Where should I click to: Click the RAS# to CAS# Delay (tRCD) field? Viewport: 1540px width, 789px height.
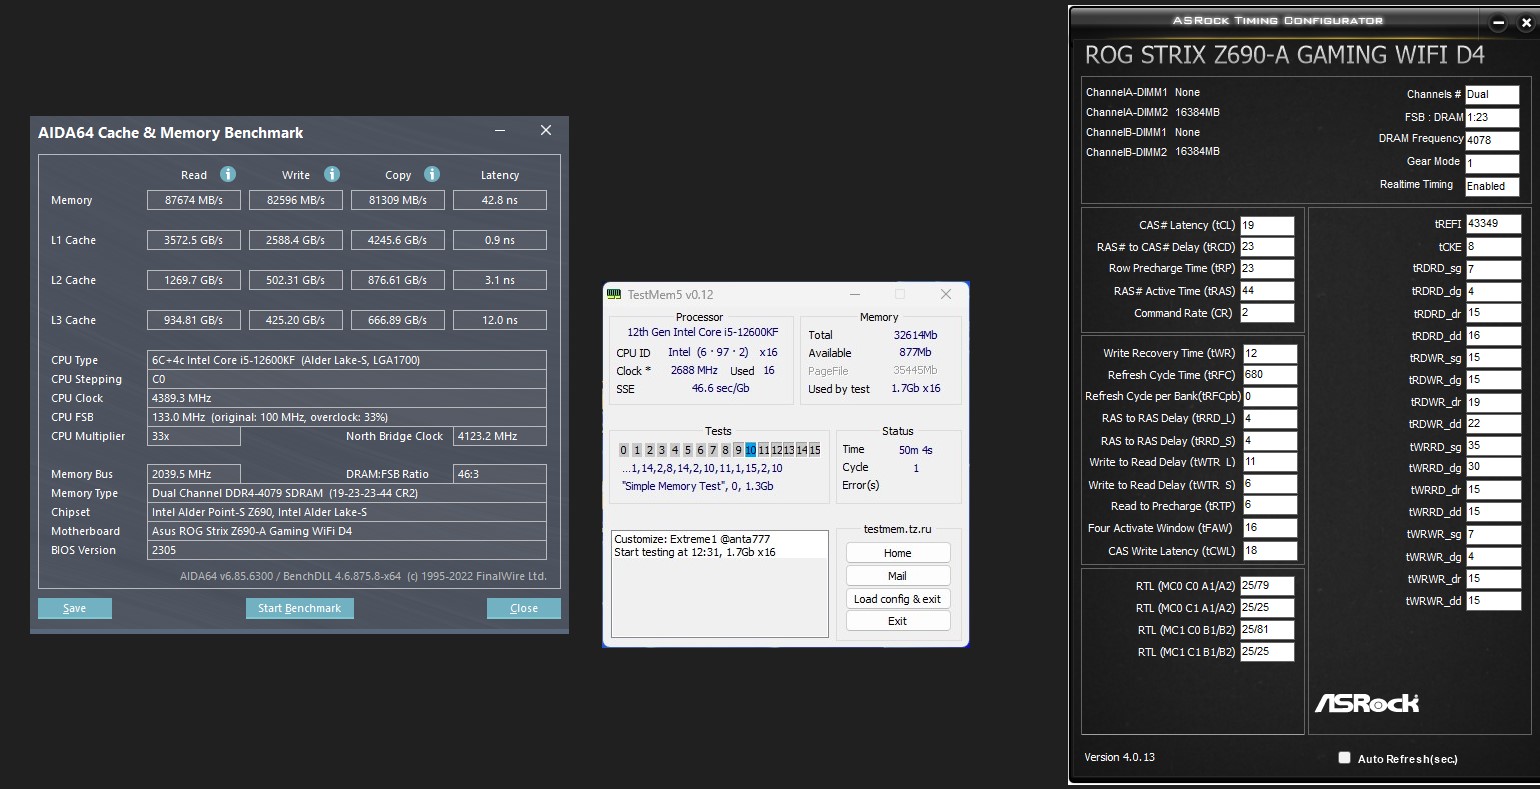(x=1268, y=247)
